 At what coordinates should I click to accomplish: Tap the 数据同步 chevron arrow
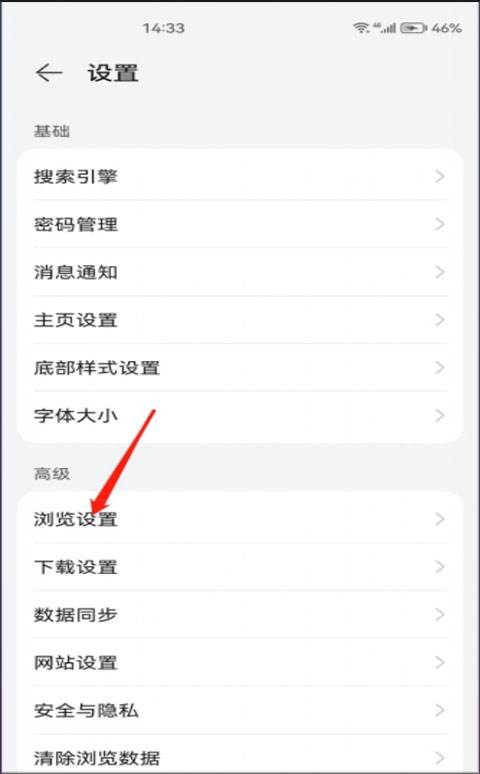click(440, 615)
